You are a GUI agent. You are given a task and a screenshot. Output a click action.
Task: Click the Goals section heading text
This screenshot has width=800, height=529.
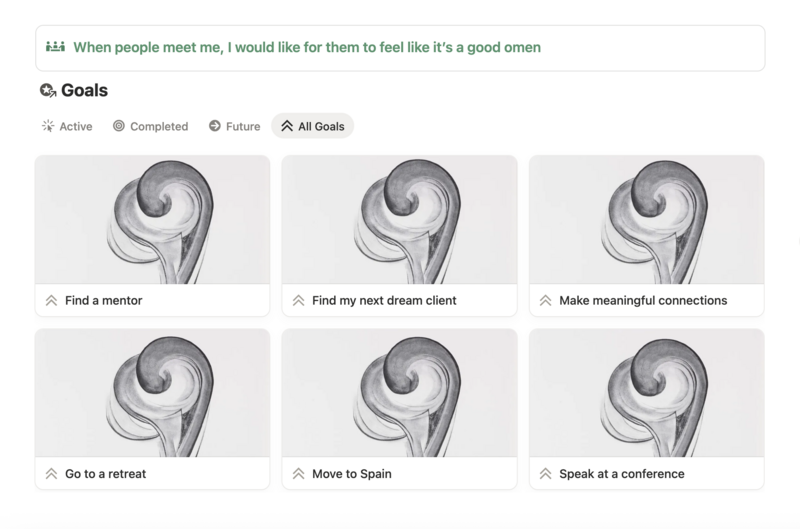click(84, 91)
